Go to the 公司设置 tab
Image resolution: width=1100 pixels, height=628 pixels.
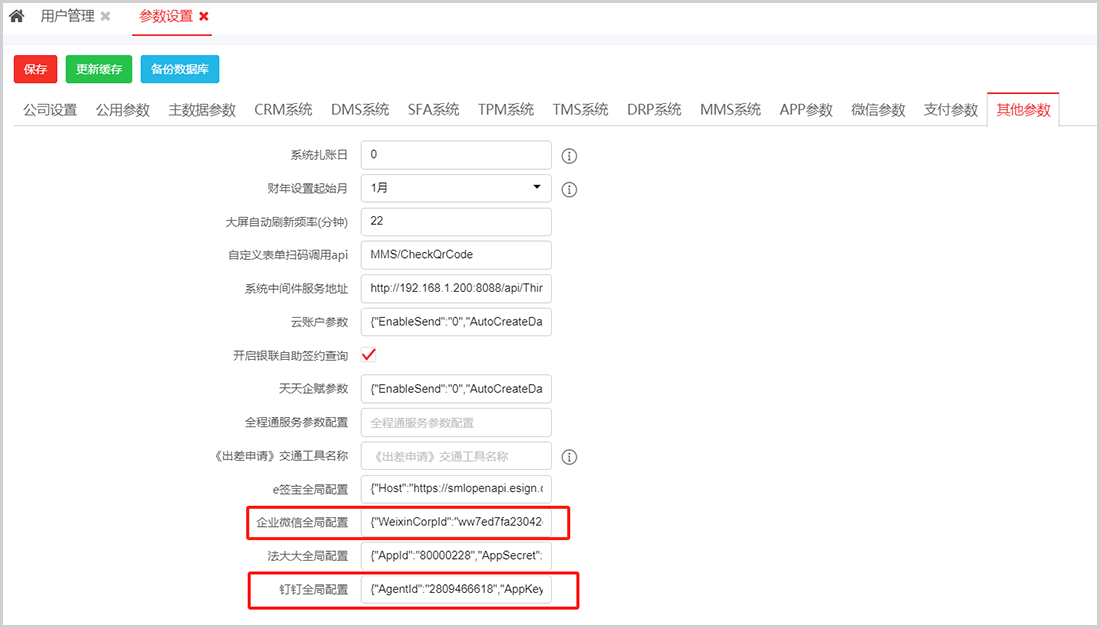click(x=50, y=110)
